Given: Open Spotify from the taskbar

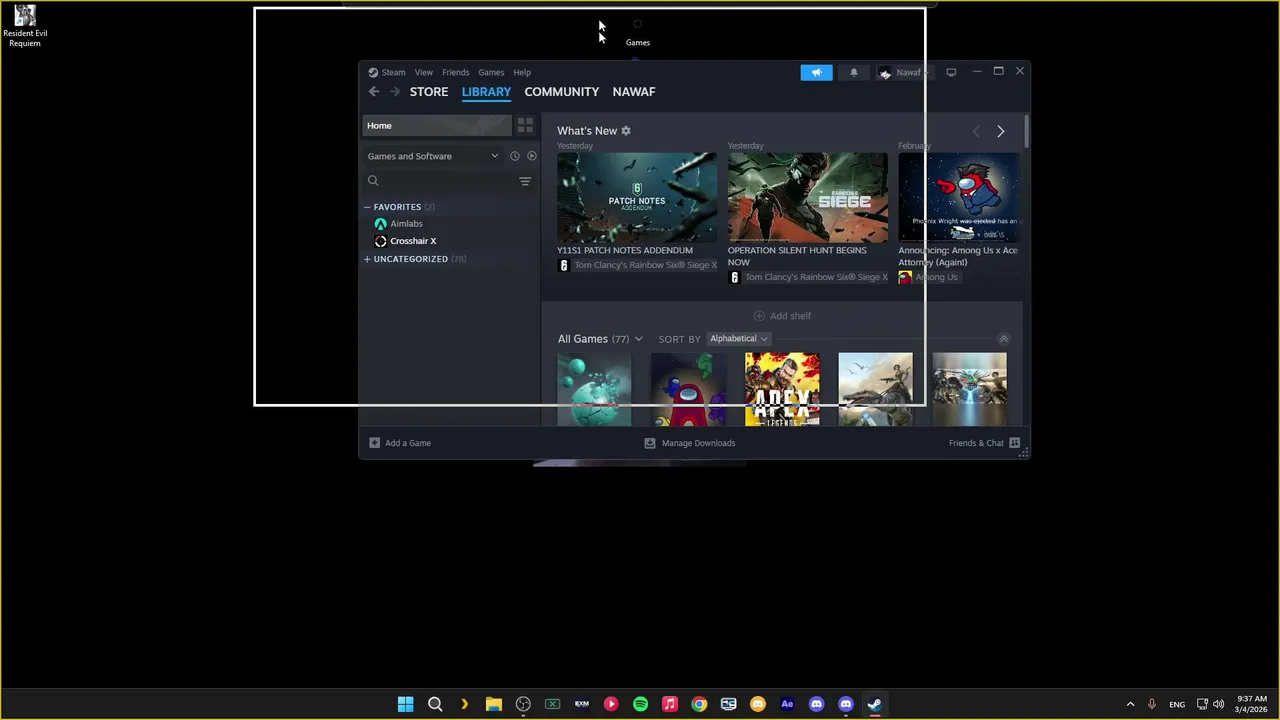Looking at the screenshot, I should point(640,704).
